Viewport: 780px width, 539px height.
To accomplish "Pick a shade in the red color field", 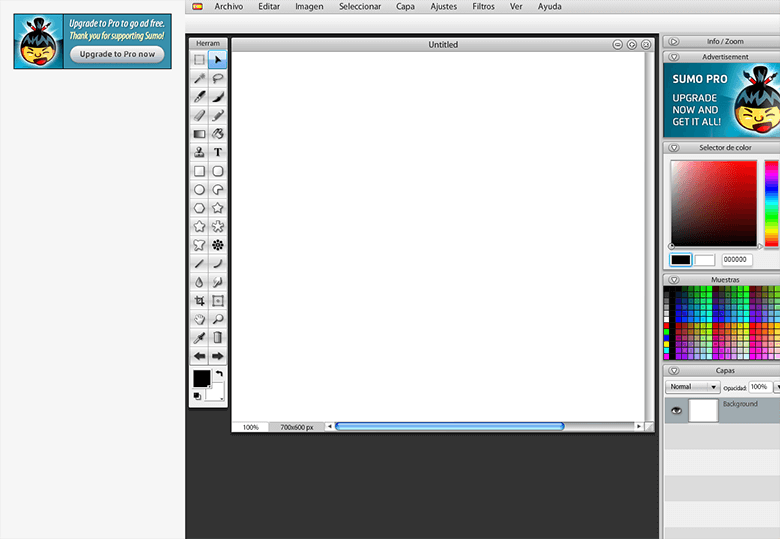I will [x=713, y=203].
